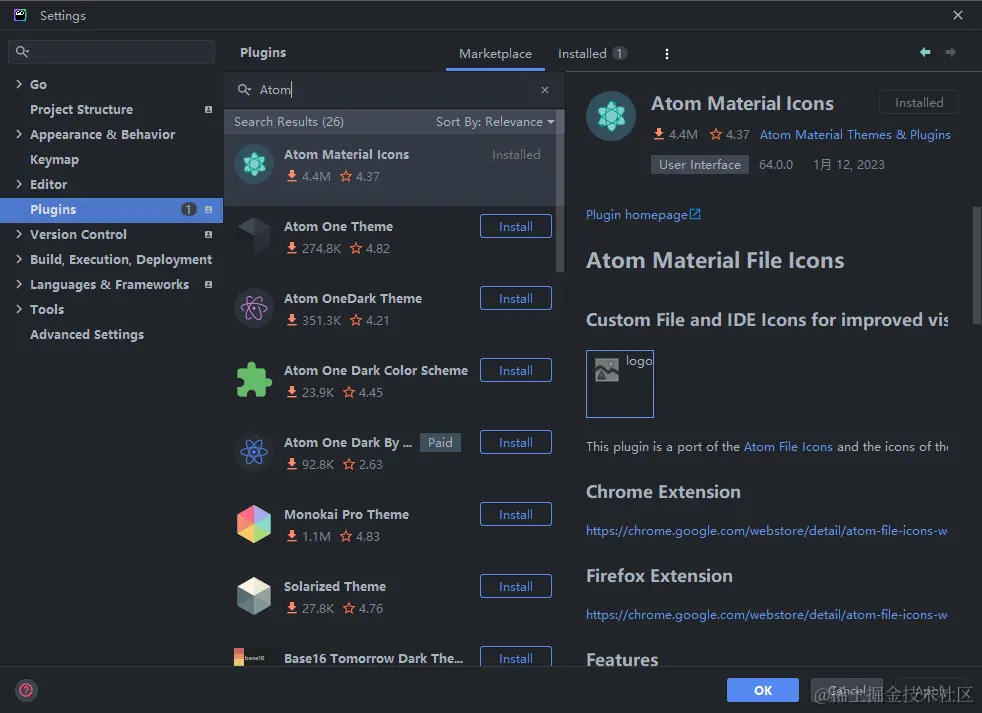Select the green puzzle icon for Atom One Dark Color Scheme

point(253,379)
